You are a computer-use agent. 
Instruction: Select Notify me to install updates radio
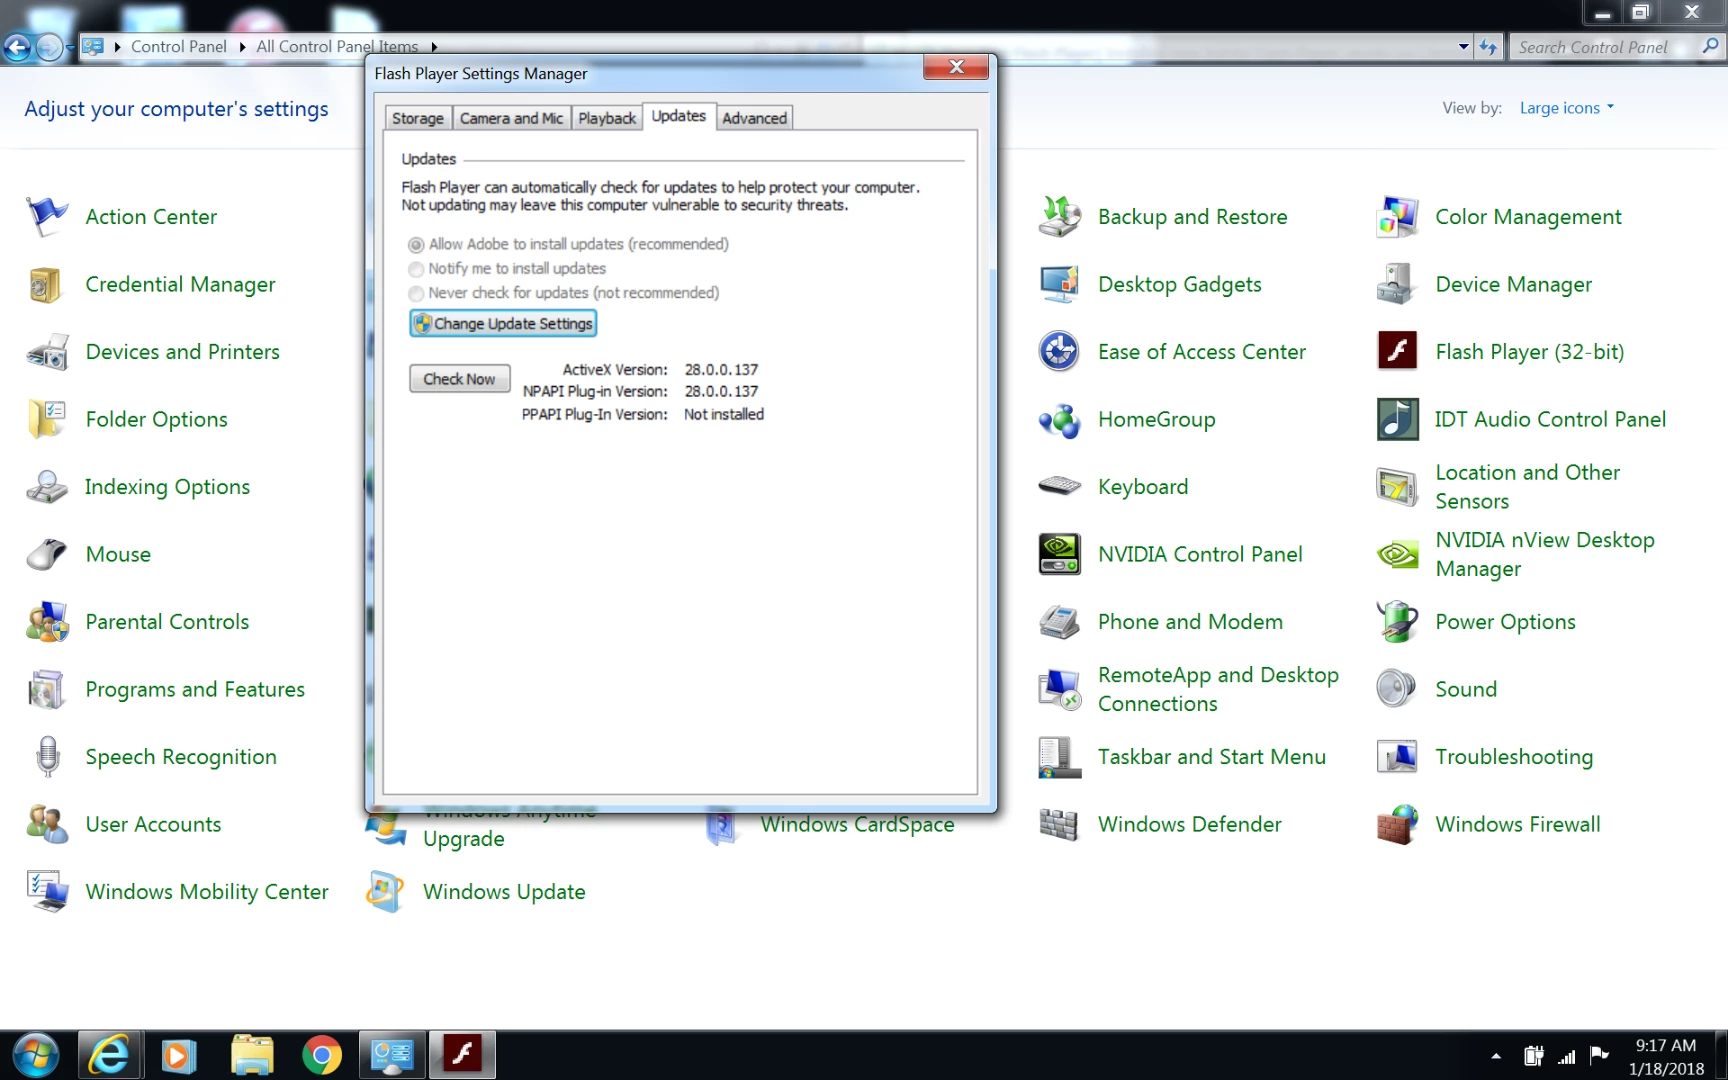pyautogui.click(x=416, y=269)
